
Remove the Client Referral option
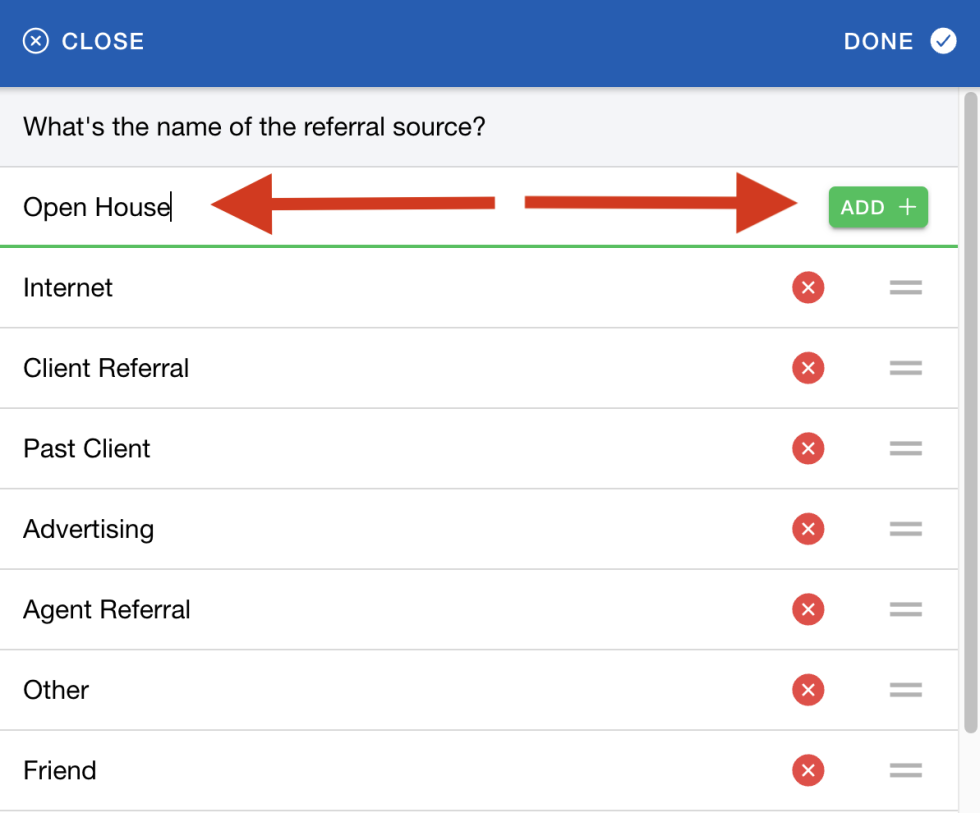tap(808, 368)
